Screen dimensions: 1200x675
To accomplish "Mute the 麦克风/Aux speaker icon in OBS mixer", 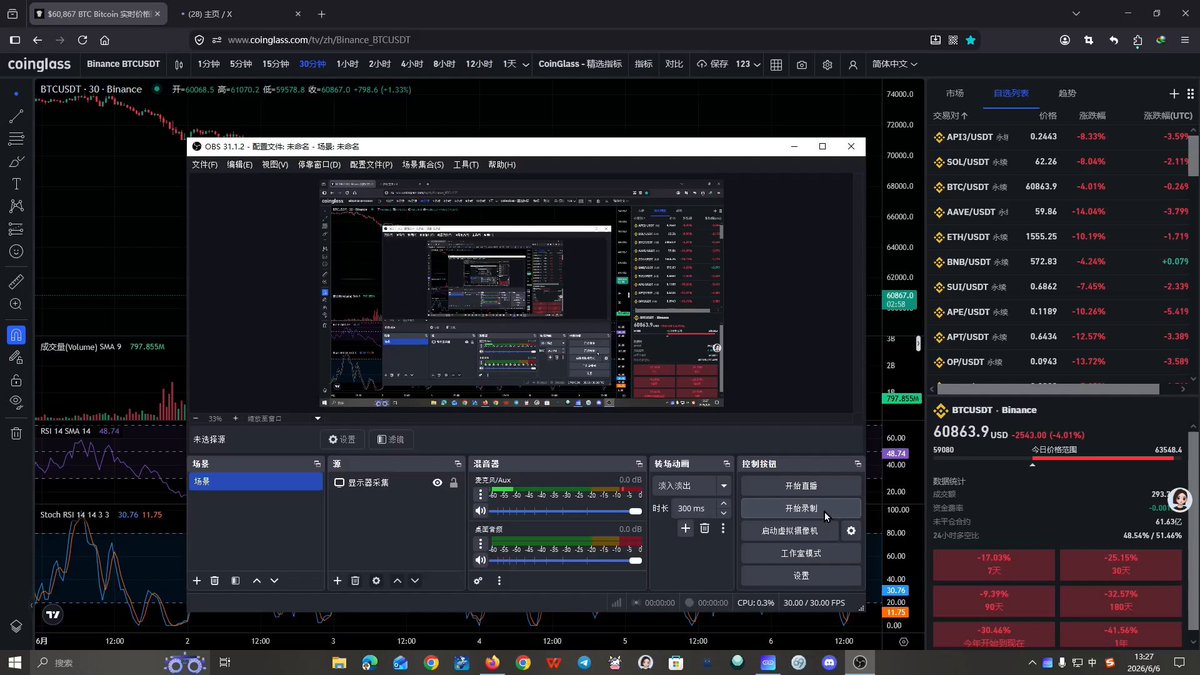I will [480, 511].
